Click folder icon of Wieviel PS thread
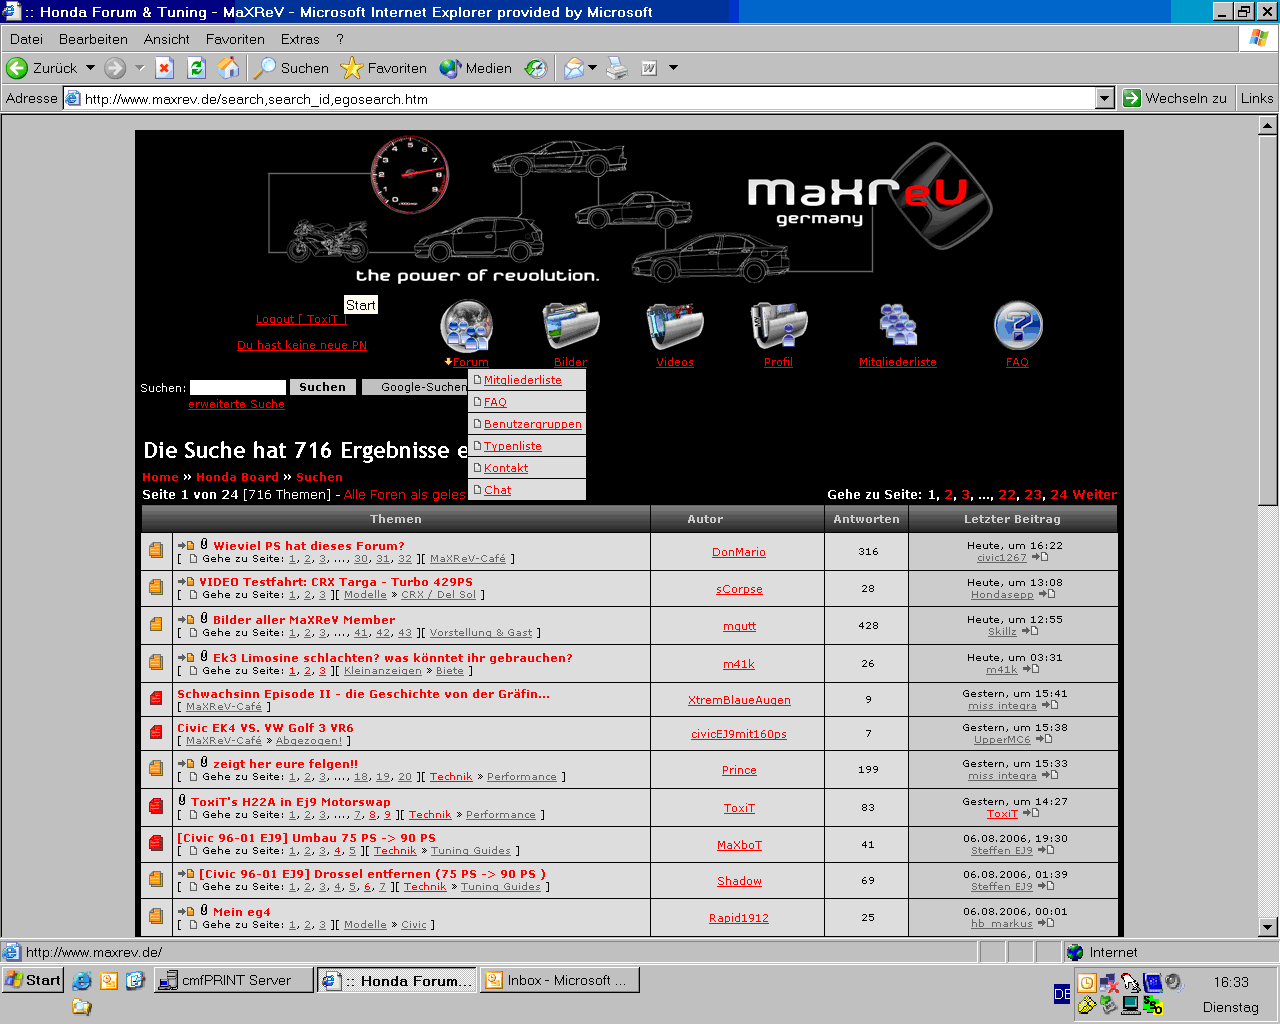 tap(156, 550)
